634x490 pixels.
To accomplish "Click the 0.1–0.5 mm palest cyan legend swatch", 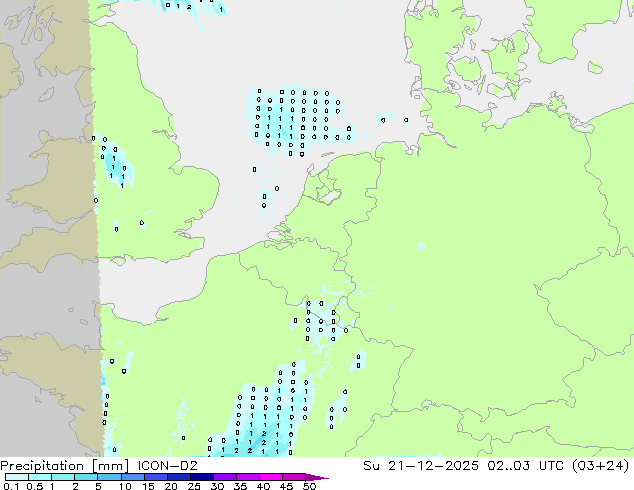I will [x=17, y=477].
